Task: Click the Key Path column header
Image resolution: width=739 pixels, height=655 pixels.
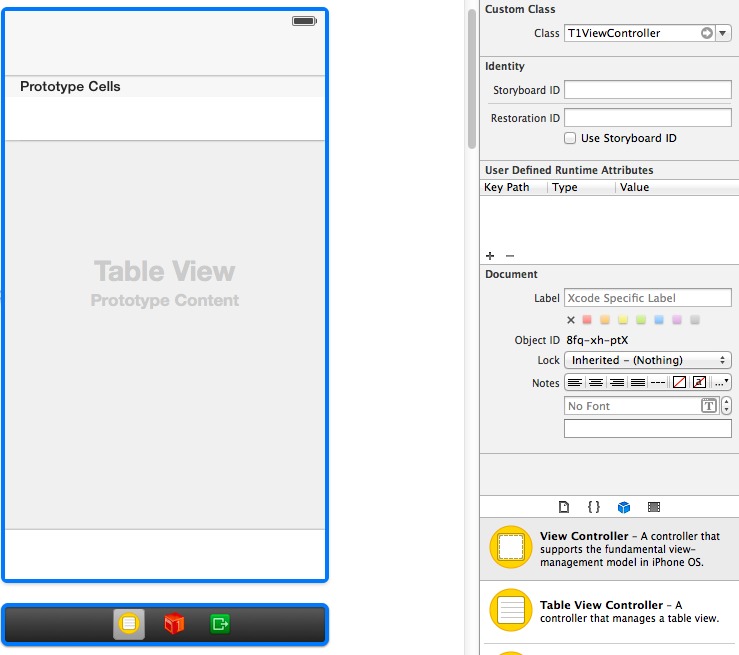Action: click(514, 187)
